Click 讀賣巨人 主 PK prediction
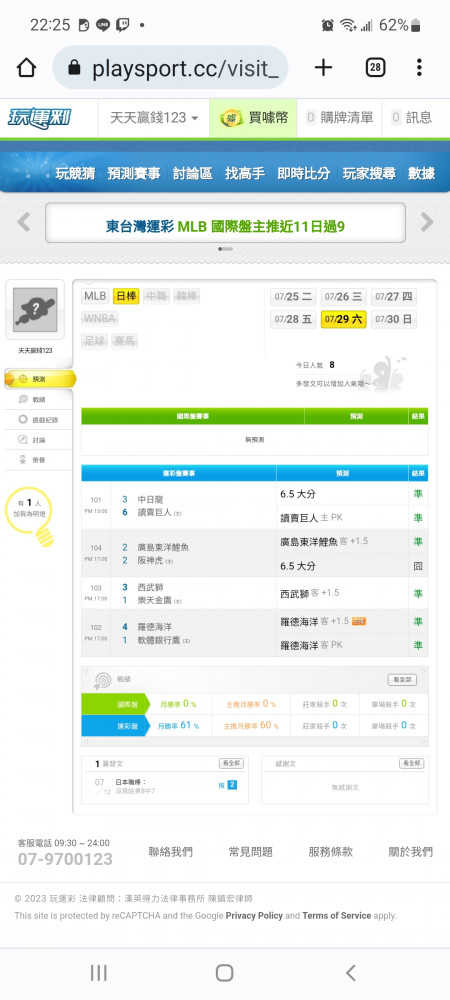The image size is (450, 1000). click(311, 518)
